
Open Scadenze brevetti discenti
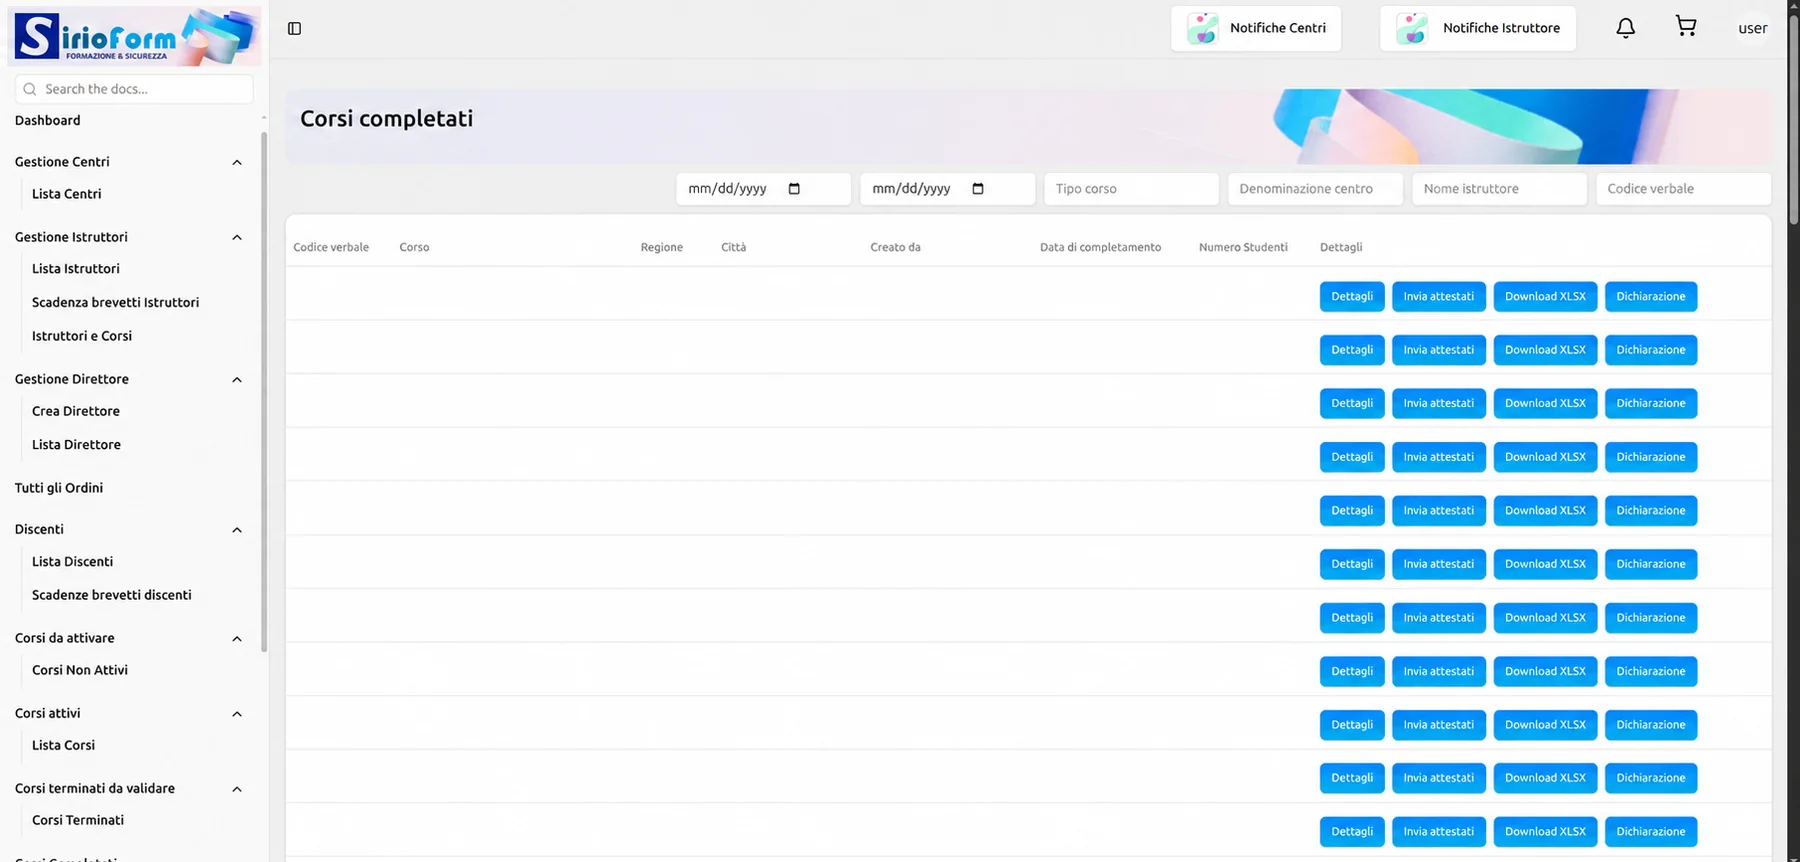tap(112, 595)
